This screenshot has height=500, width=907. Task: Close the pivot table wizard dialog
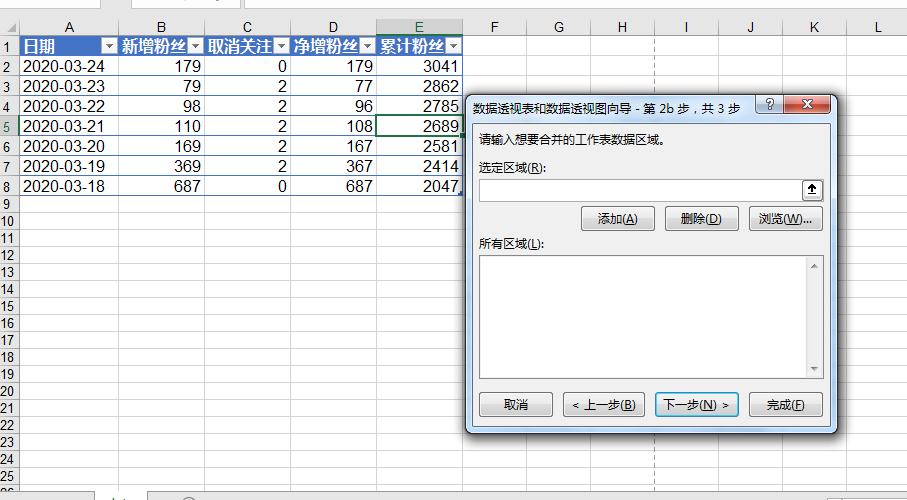[x=808, y=104]
